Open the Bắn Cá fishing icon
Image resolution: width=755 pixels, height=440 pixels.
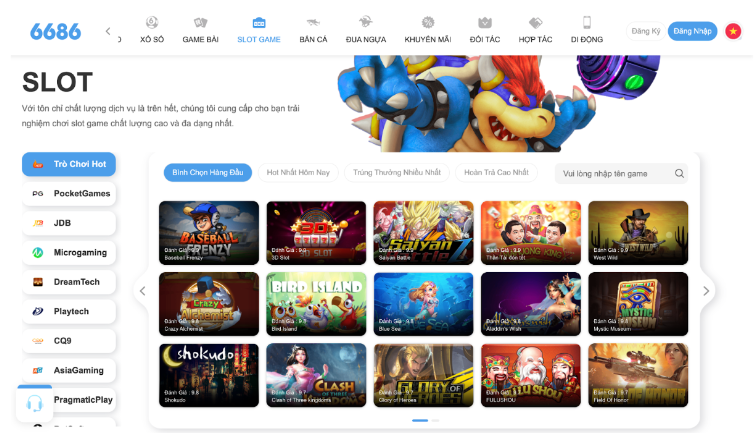(313, 22)
